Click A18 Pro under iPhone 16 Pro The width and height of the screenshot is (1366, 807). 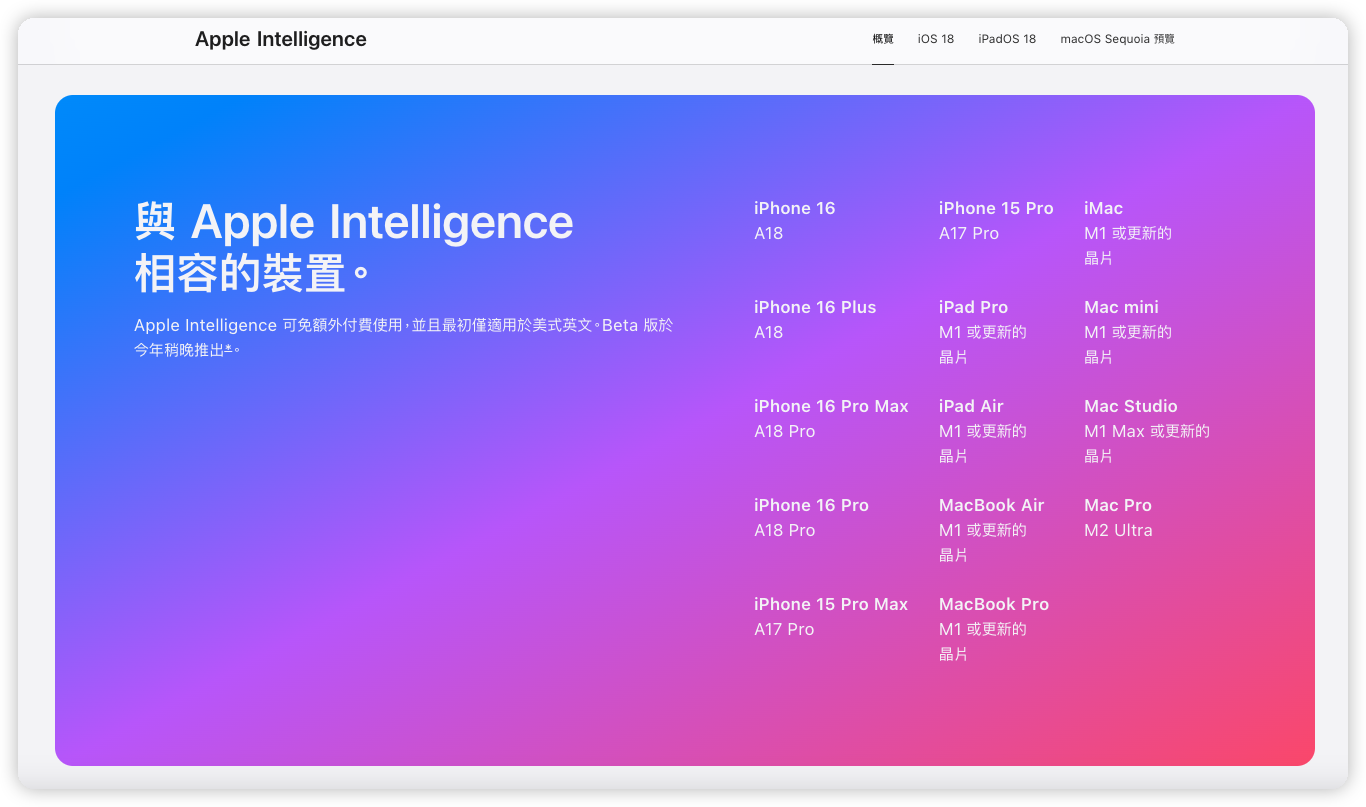pos(784,530)
